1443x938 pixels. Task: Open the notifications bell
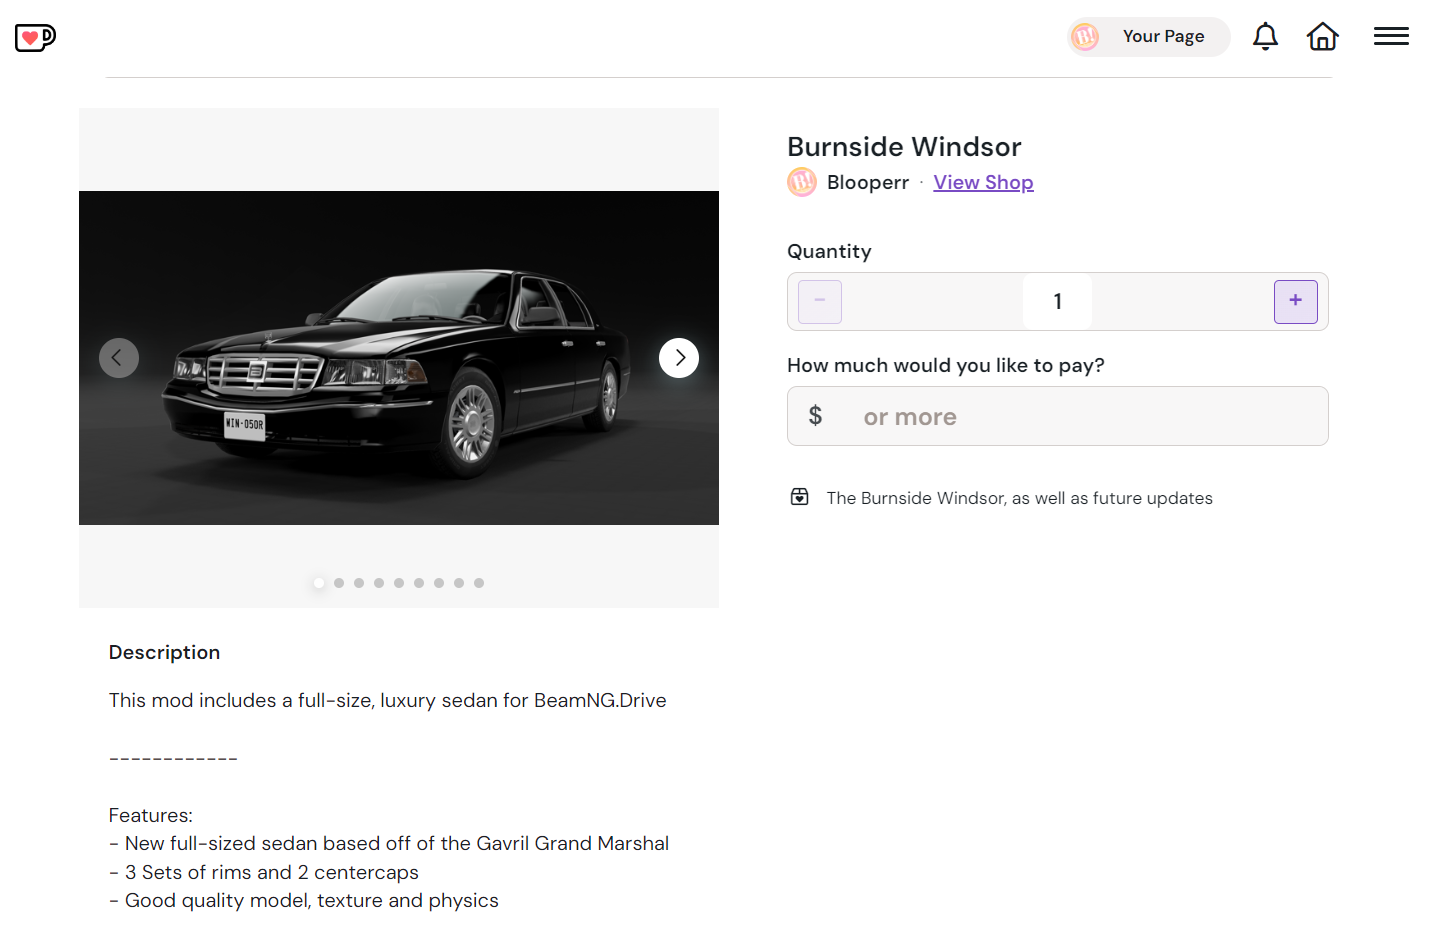pyautogui.click(x=1265, y=37)
